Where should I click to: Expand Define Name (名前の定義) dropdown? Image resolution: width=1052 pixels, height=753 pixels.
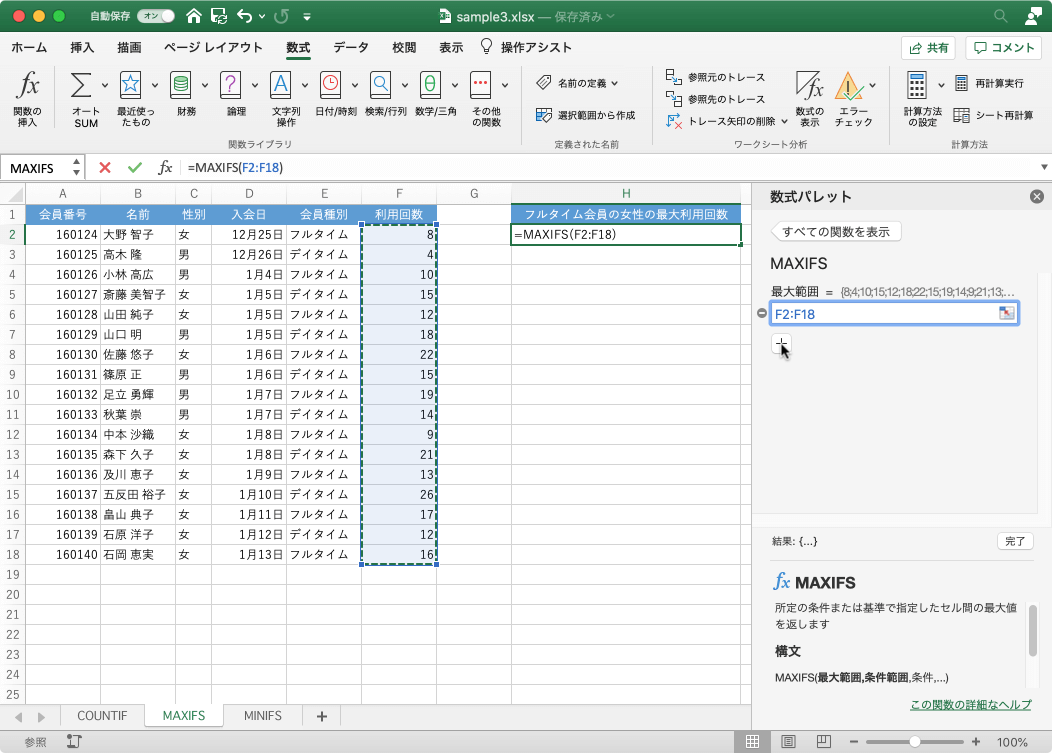tap(615, 83)
